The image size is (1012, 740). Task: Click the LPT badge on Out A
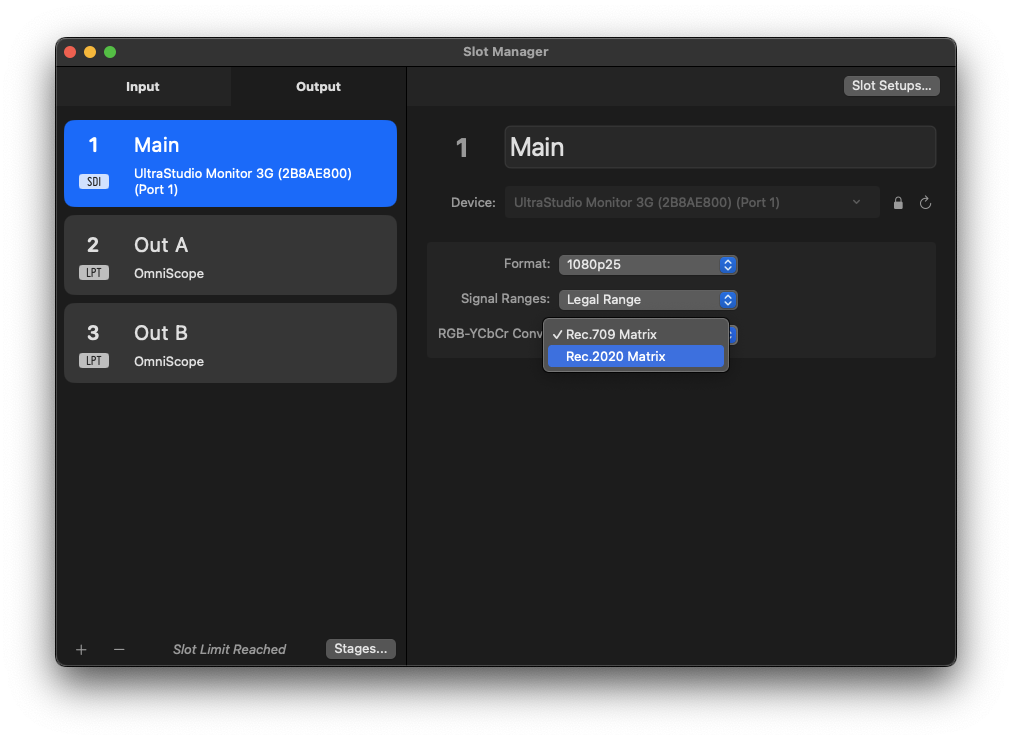(93, 273)
